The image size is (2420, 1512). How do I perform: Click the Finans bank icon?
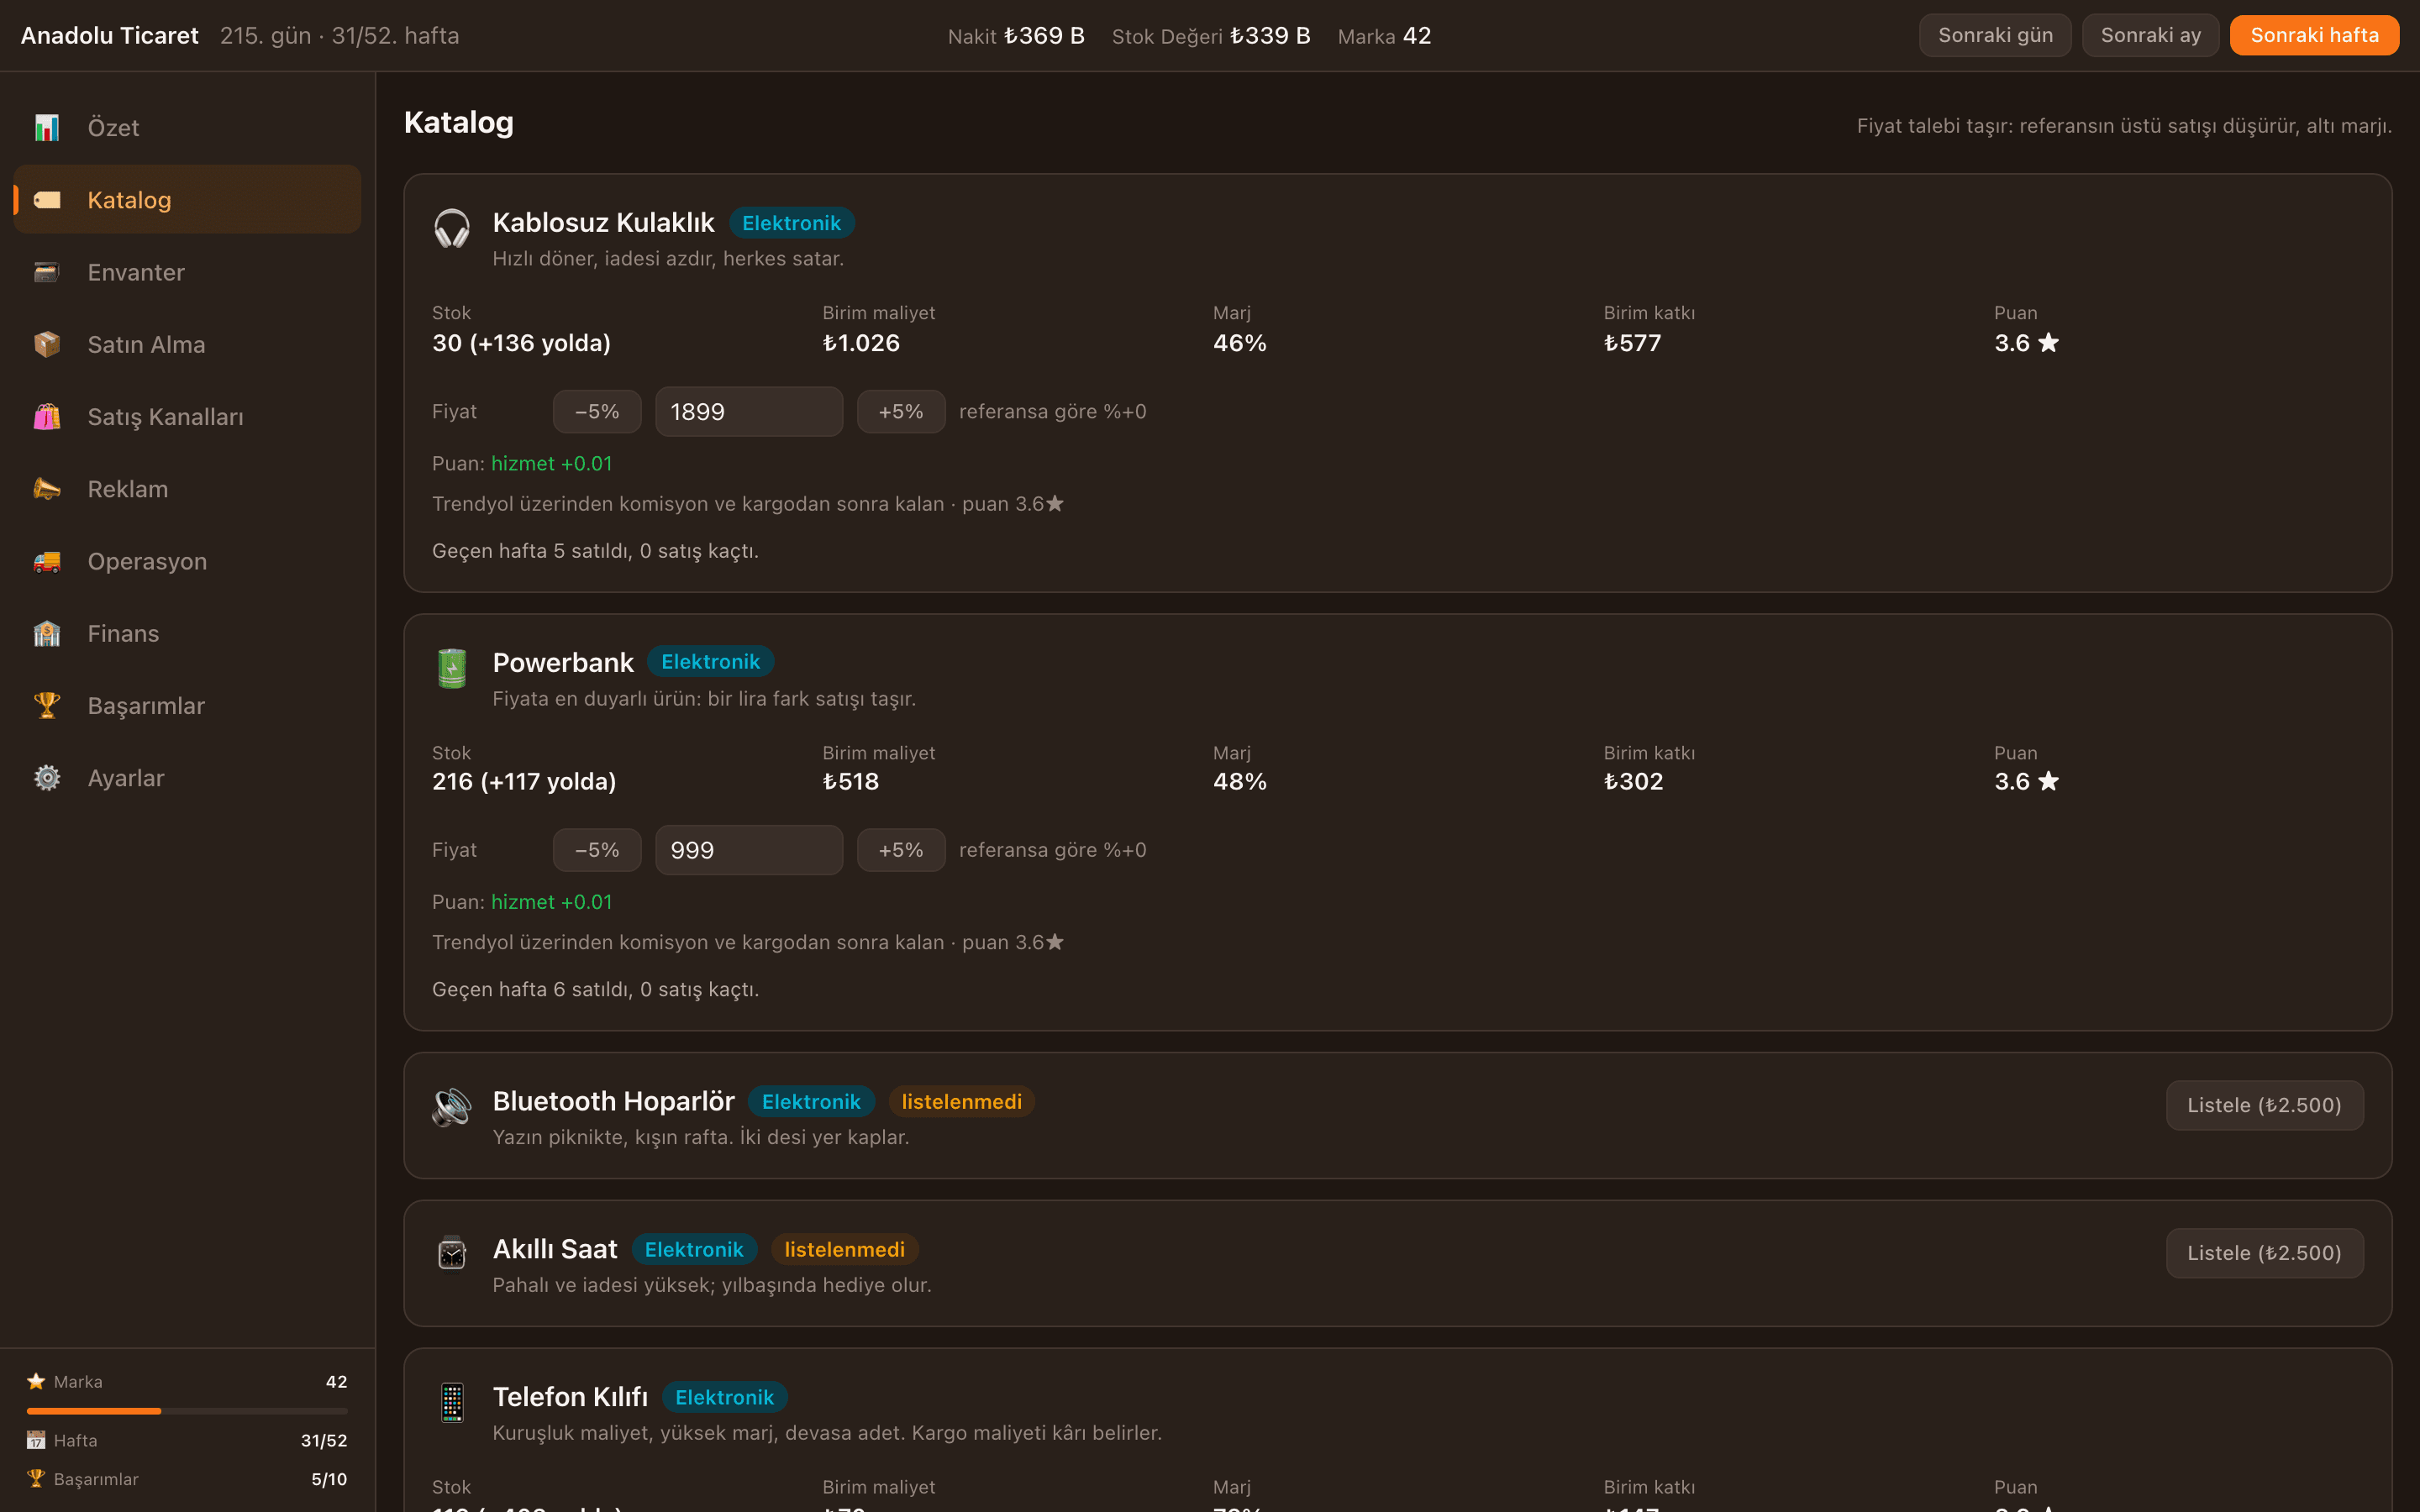[47, 633]
